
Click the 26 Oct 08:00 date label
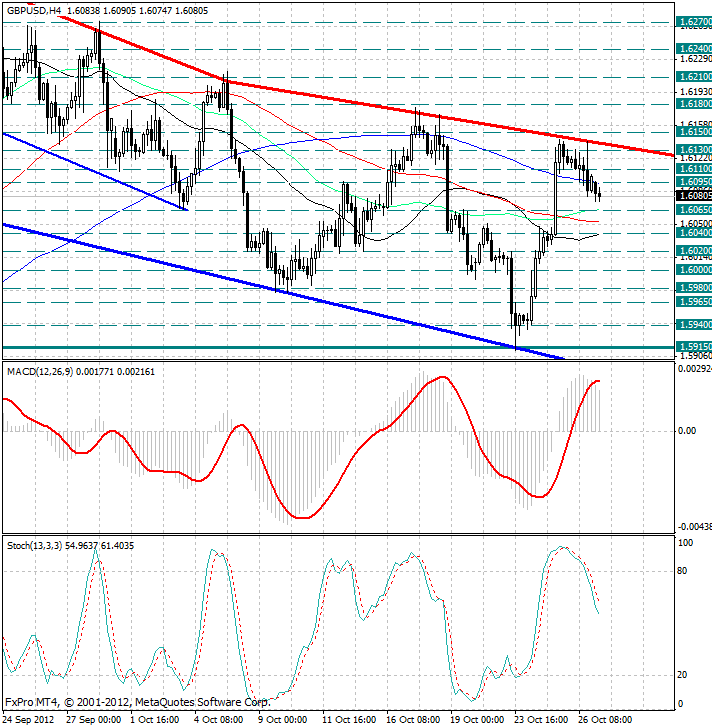[x=605, y=720]
